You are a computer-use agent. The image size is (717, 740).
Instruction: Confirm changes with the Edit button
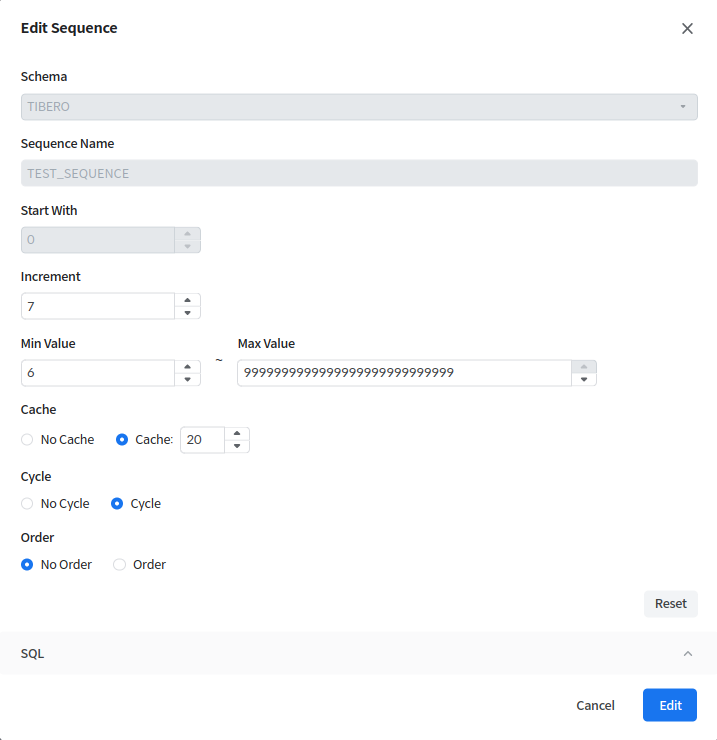pos(669,706)
